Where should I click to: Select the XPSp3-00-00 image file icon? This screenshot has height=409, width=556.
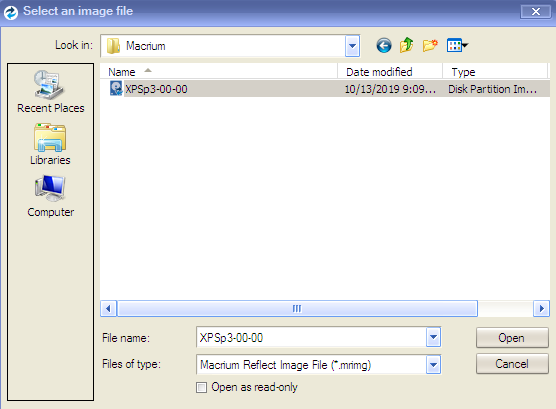116,89
